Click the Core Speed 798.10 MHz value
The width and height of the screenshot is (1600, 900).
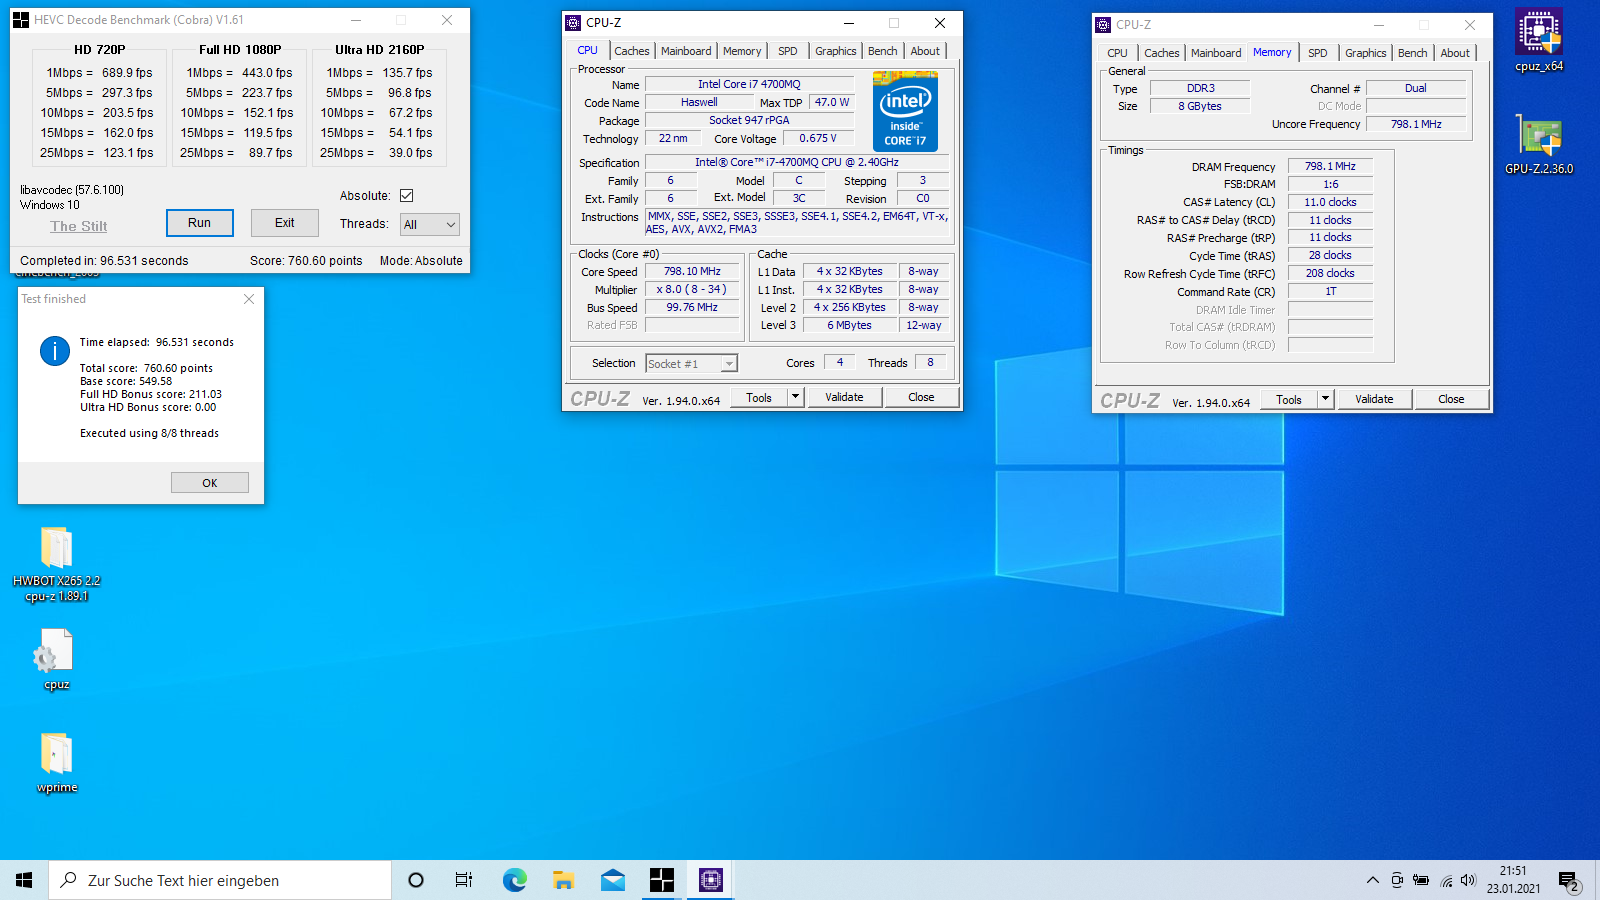tap(692, 272)
